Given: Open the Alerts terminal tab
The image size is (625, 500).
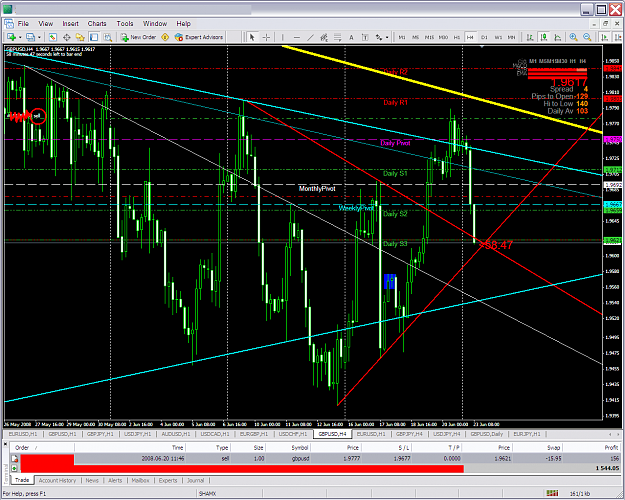Looking at the screenshot, I should point(115,480).
